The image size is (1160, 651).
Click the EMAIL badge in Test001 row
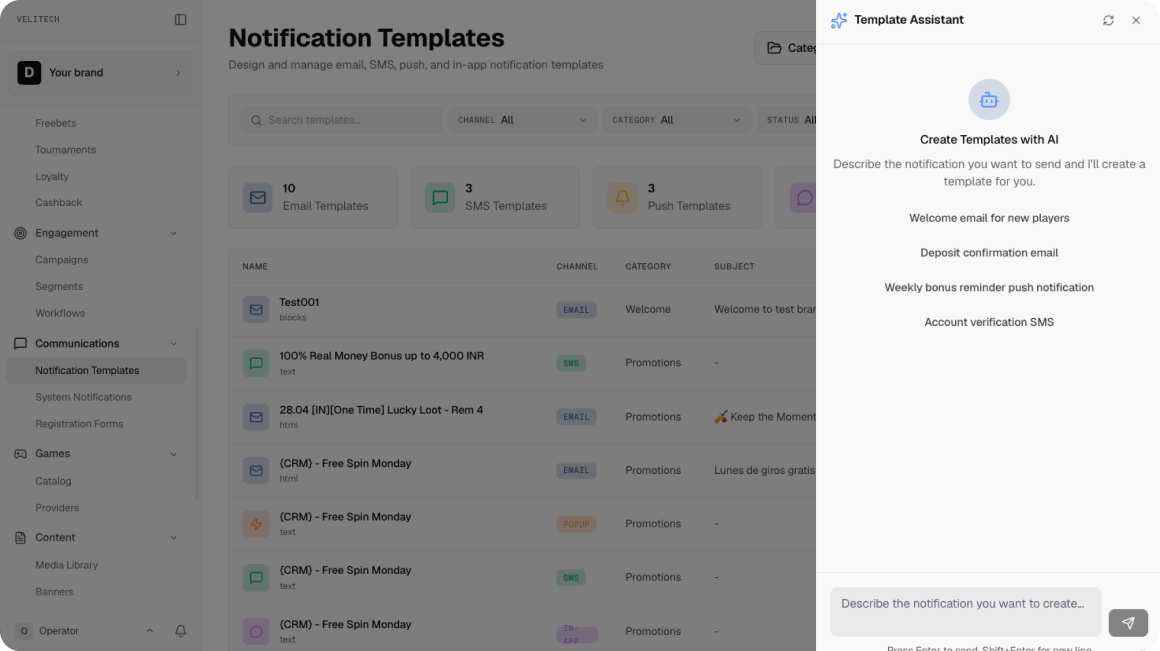pyautogui.click(x=576, y=310)
